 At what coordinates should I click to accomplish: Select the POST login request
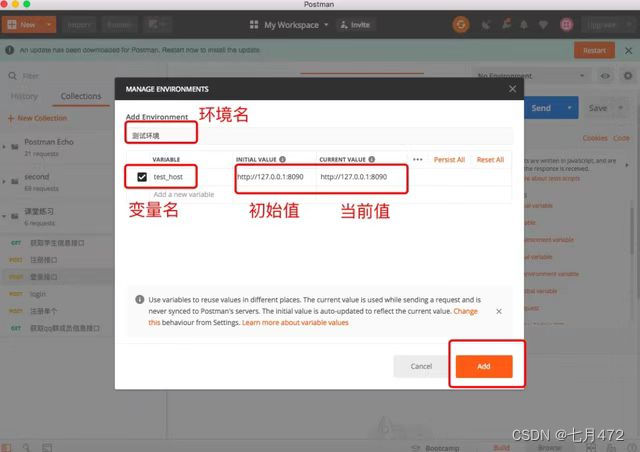click(x=56, y=294)
